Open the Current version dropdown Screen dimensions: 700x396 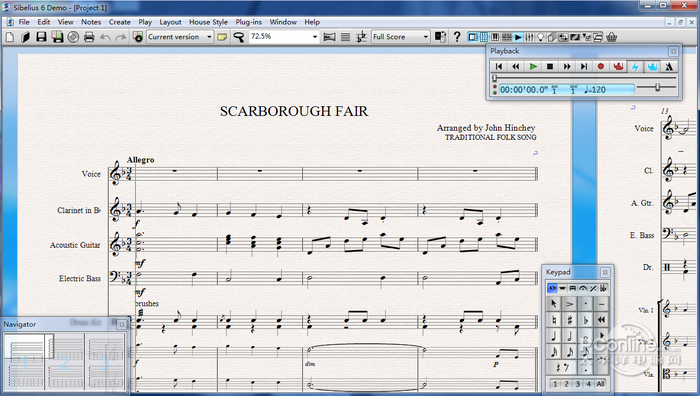tap(180, 37)
